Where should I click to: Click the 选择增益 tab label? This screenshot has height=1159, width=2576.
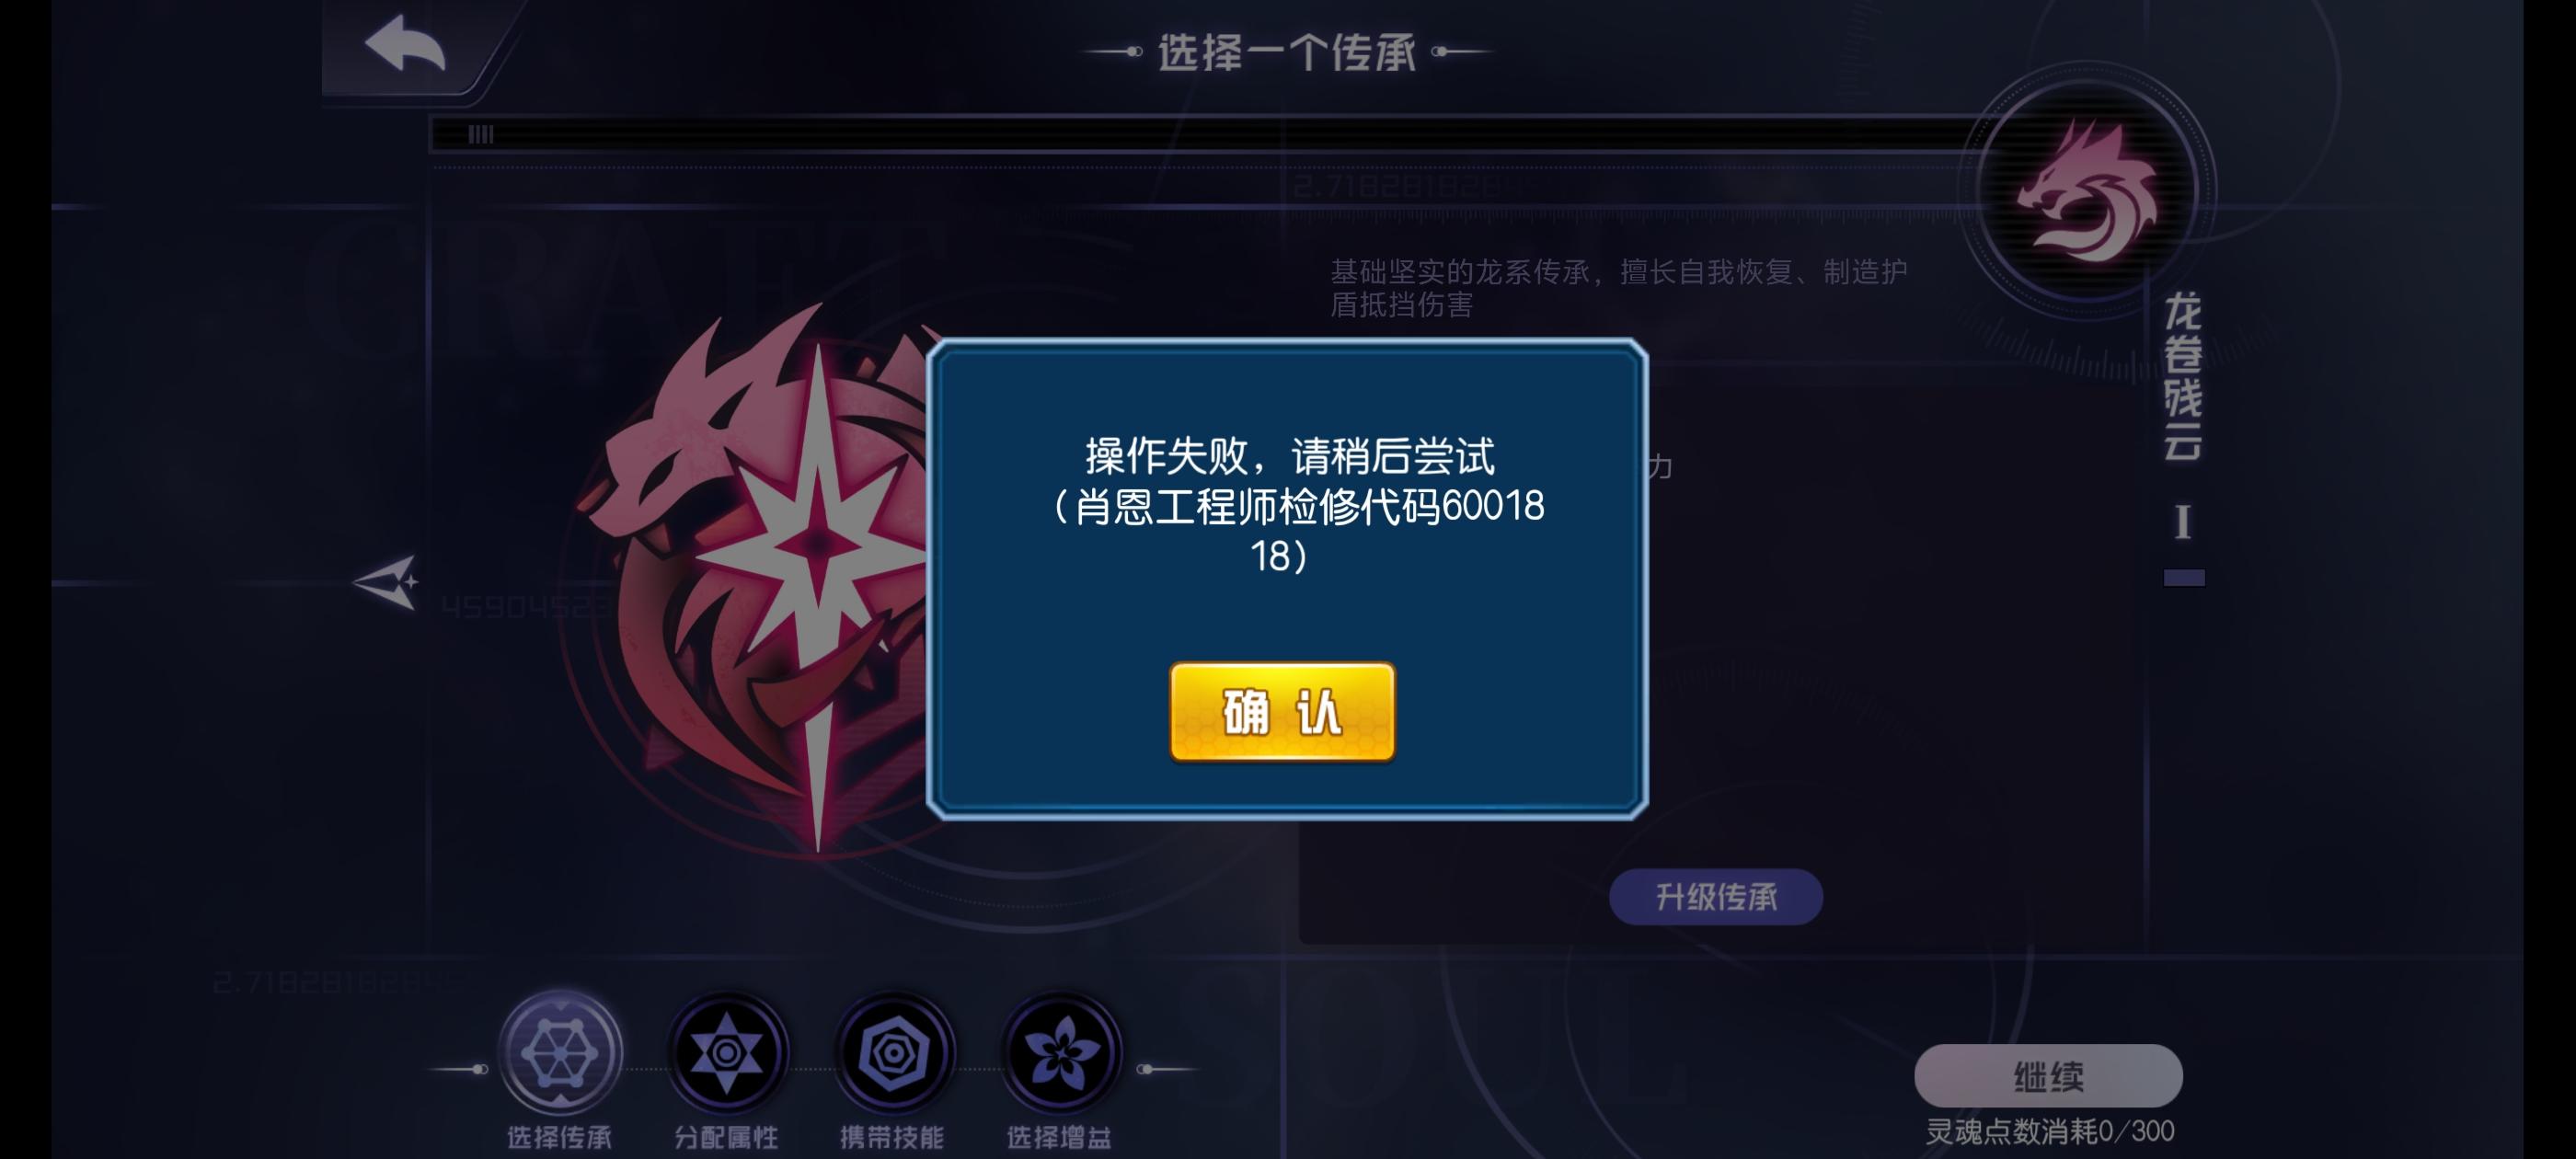pyautogui.click(x=1059, y=1137)
